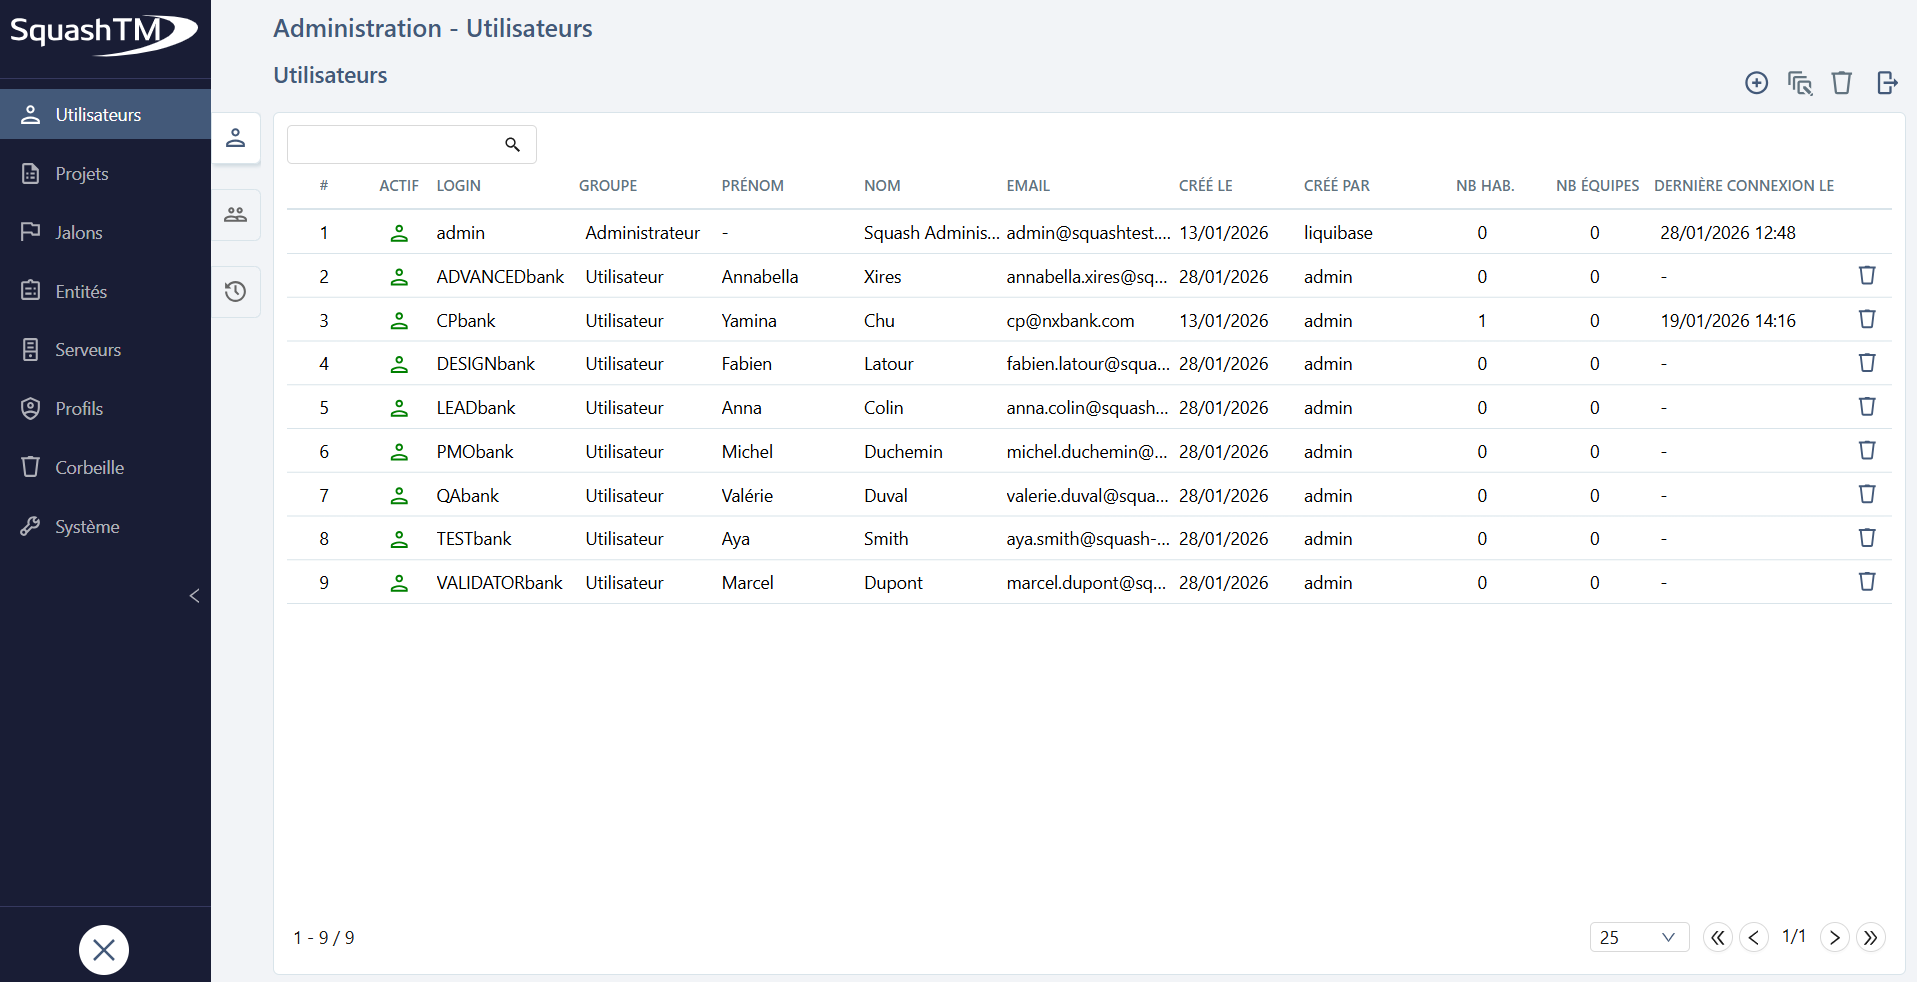Viewport: 1917px width, 982px height.
Task: Delete the VALIDATORbank user row
Action: coord(1867,581)
